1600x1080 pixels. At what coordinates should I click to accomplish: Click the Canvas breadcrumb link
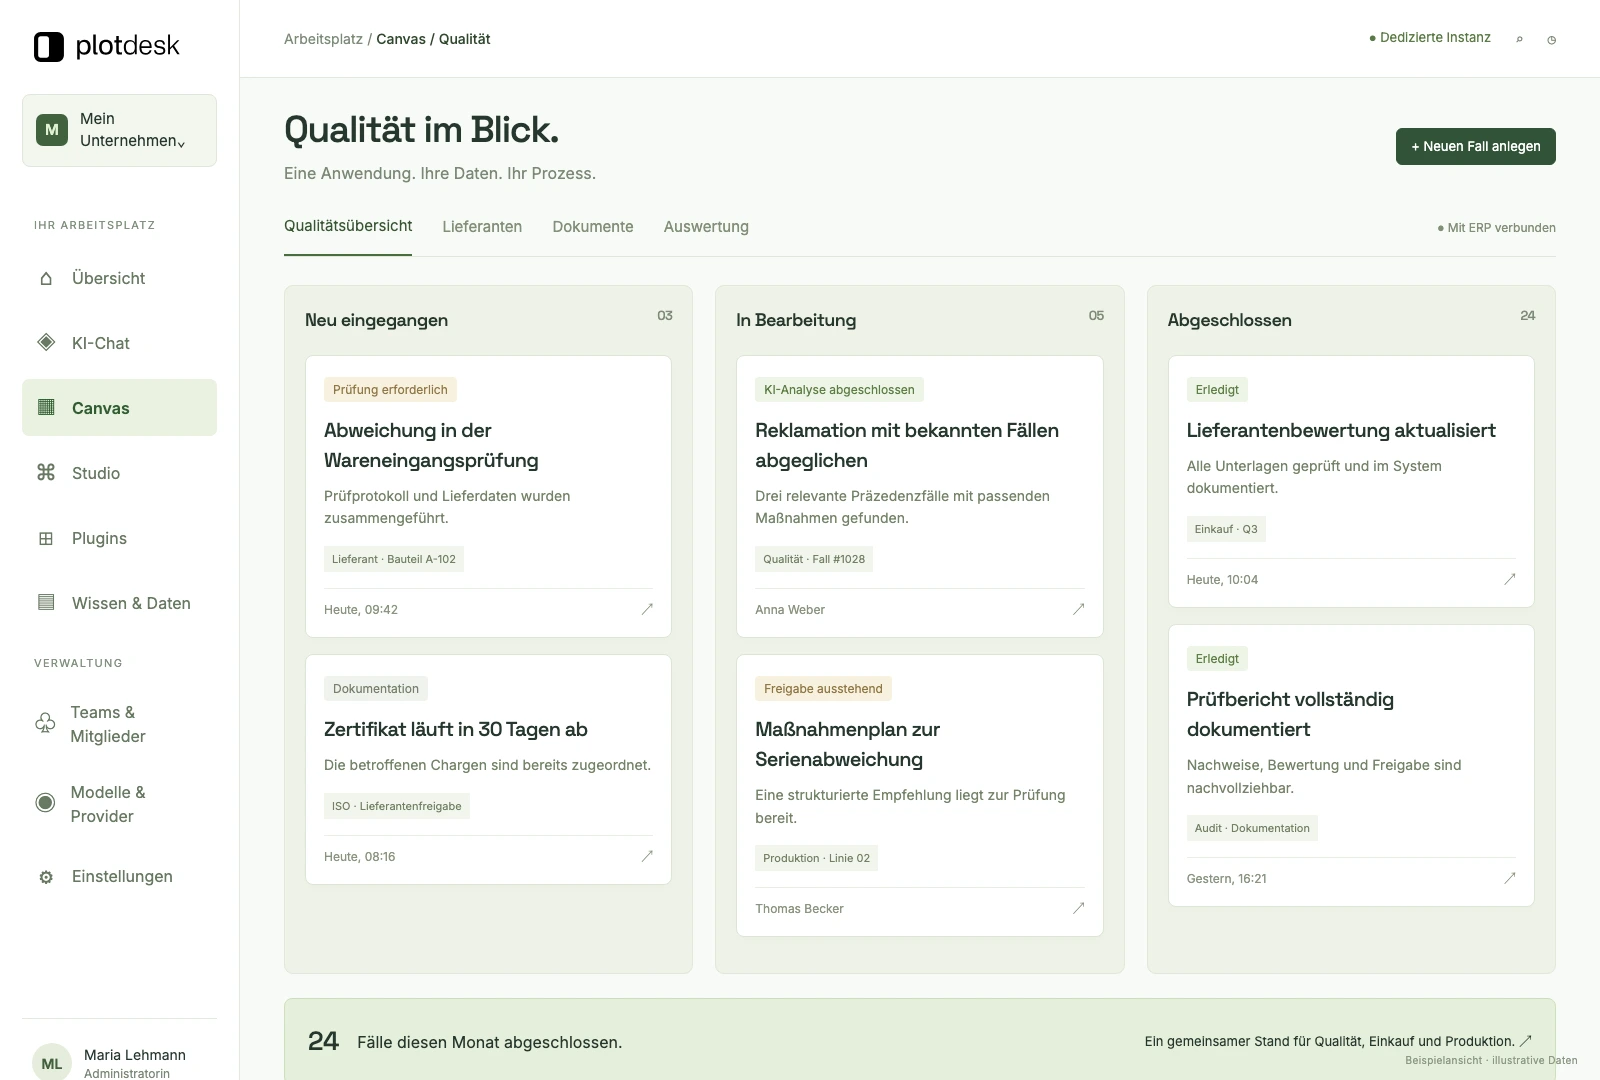(x=401, y=39)
